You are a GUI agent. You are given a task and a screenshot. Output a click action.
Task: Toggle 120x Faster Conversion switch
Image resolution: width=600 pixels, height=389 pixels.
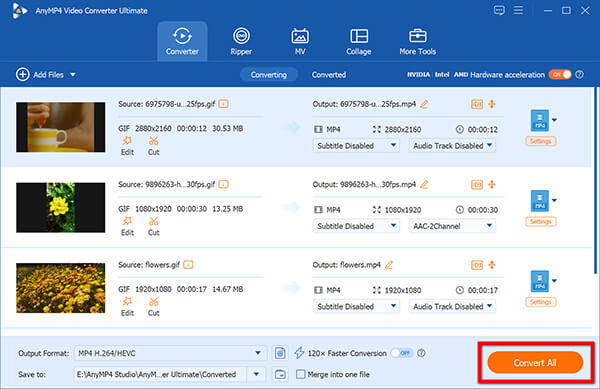[401, 353]
